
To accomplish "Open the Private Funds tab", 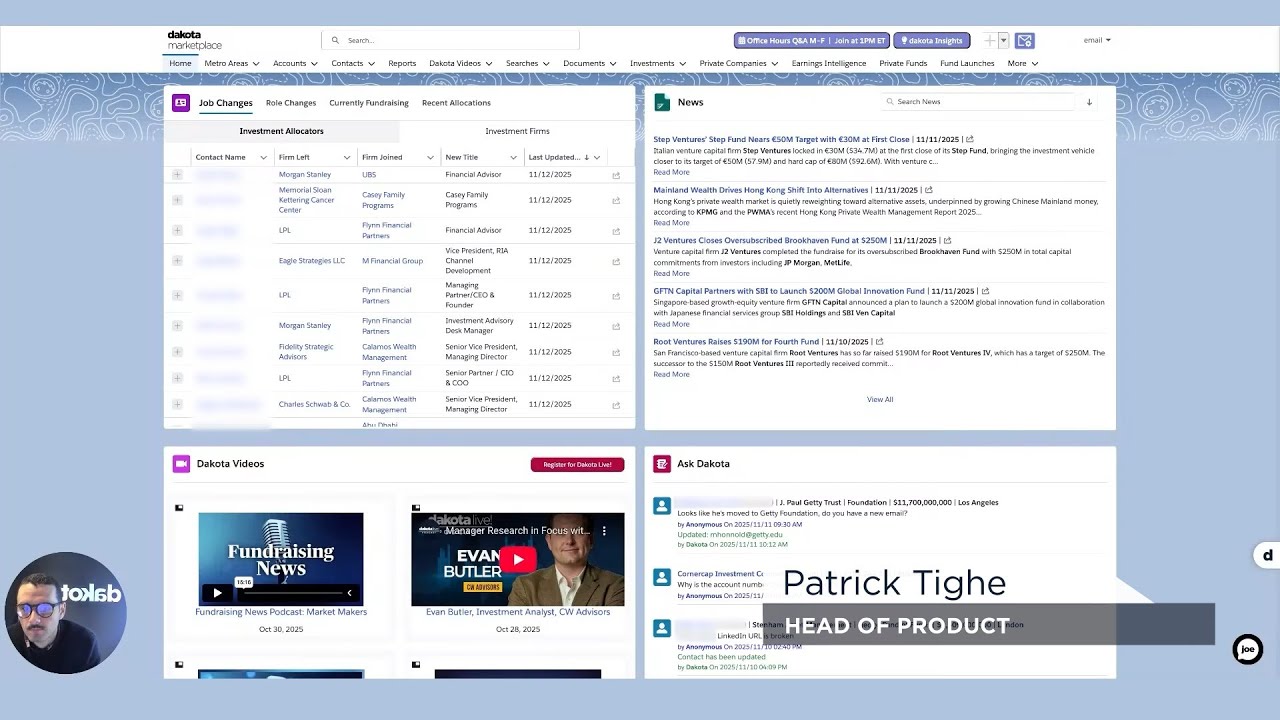I will click(903, 63).
